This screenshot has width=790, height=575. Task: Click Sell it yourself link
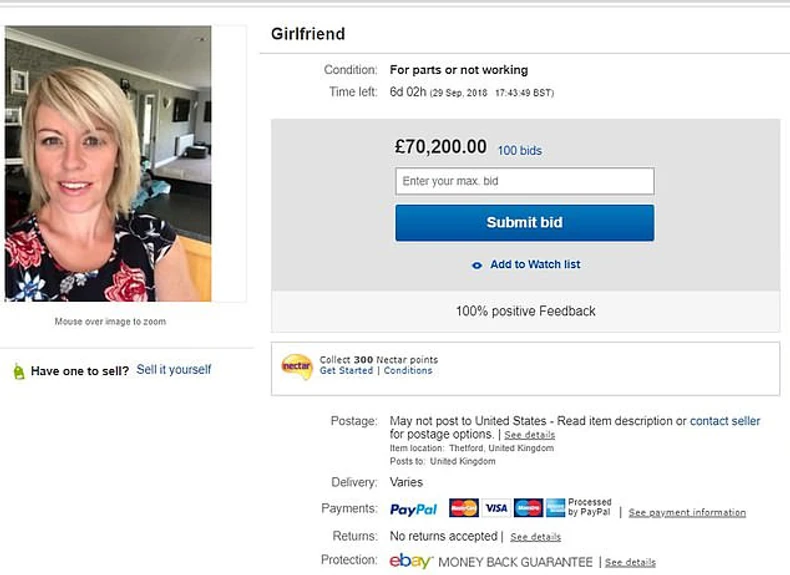[174, 370]
